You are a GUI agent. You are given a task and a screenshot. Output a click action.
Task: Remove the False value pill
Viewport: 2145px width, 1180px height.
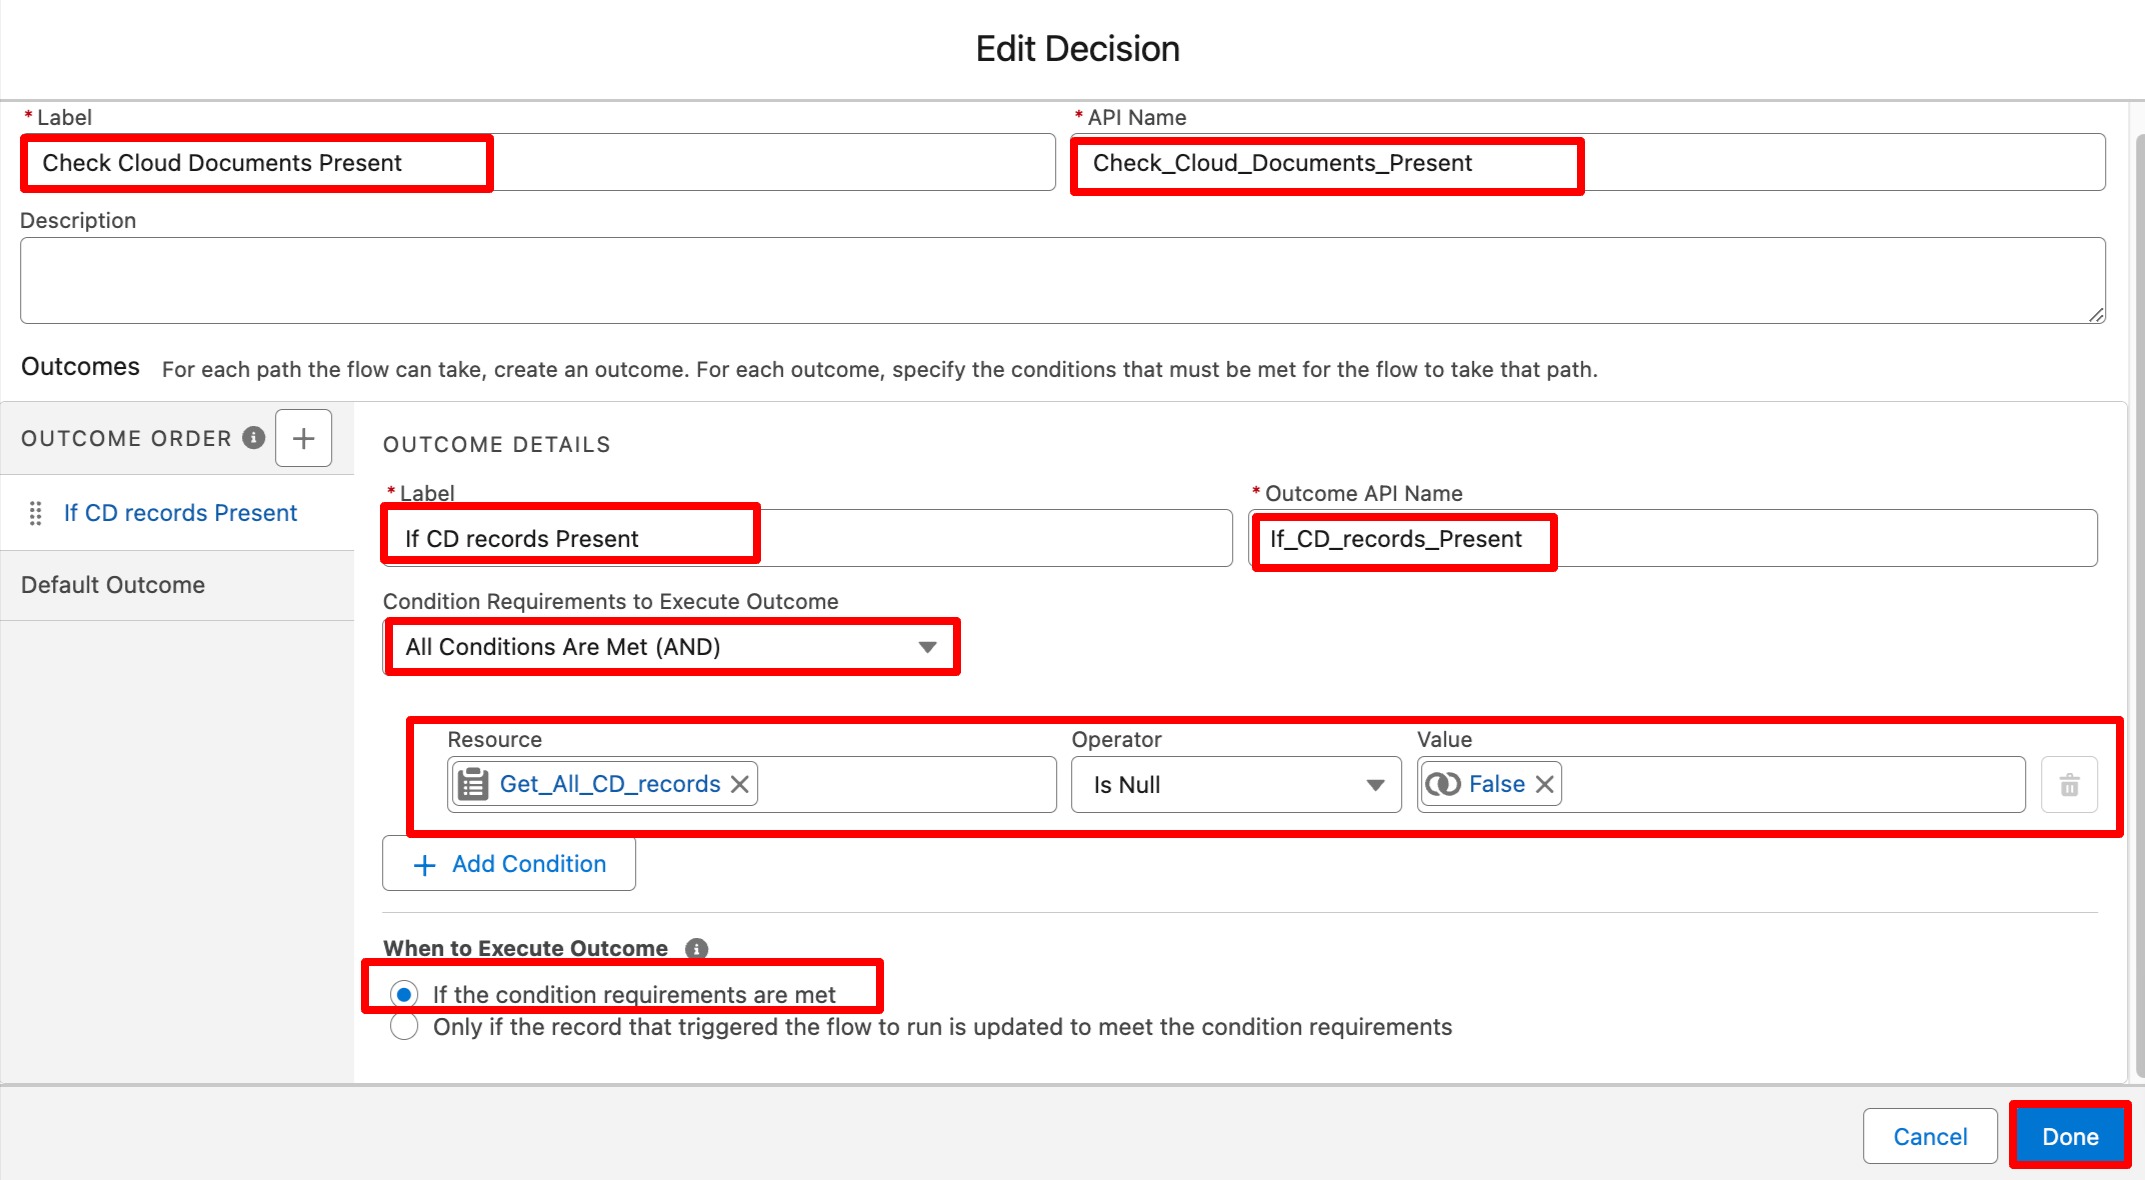[x=1545, y=784]
